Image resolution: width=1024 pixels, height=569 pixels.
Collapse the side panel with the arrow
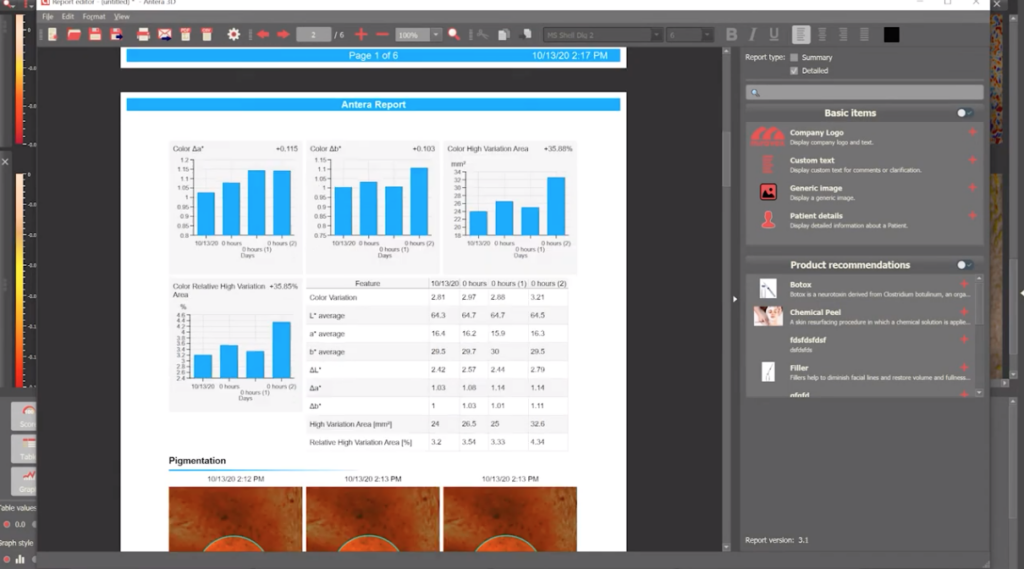click(x=735, y=299)
